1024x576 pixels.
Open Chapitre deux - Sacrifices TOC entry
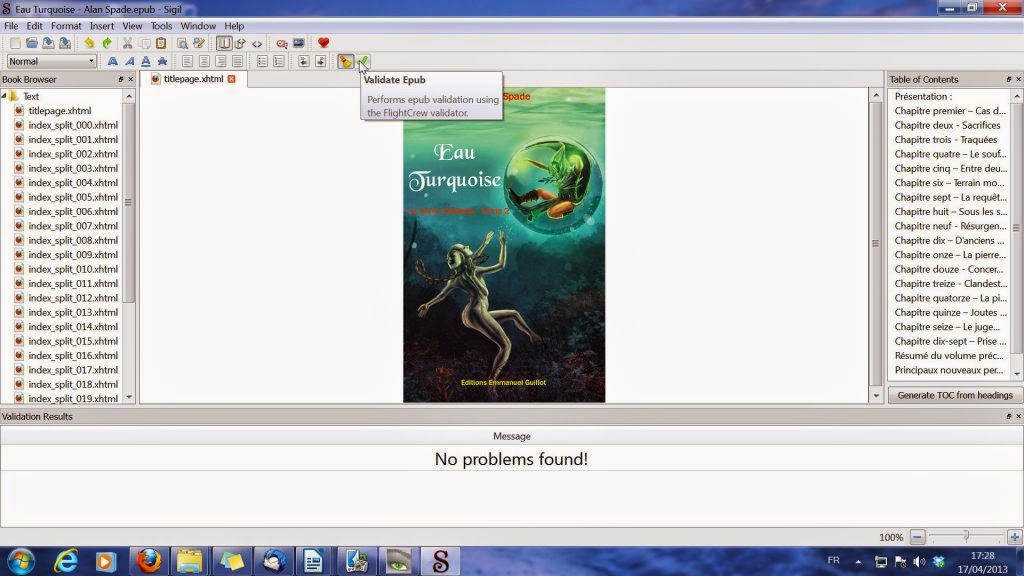click(x=947, y=125)
